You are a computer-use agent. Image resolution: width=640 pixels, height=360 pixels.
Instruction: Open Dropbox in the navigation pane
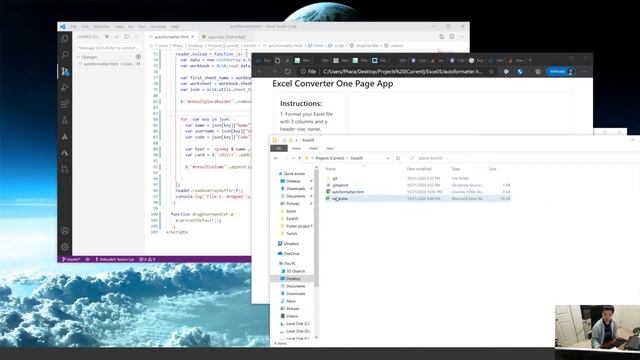291,243
